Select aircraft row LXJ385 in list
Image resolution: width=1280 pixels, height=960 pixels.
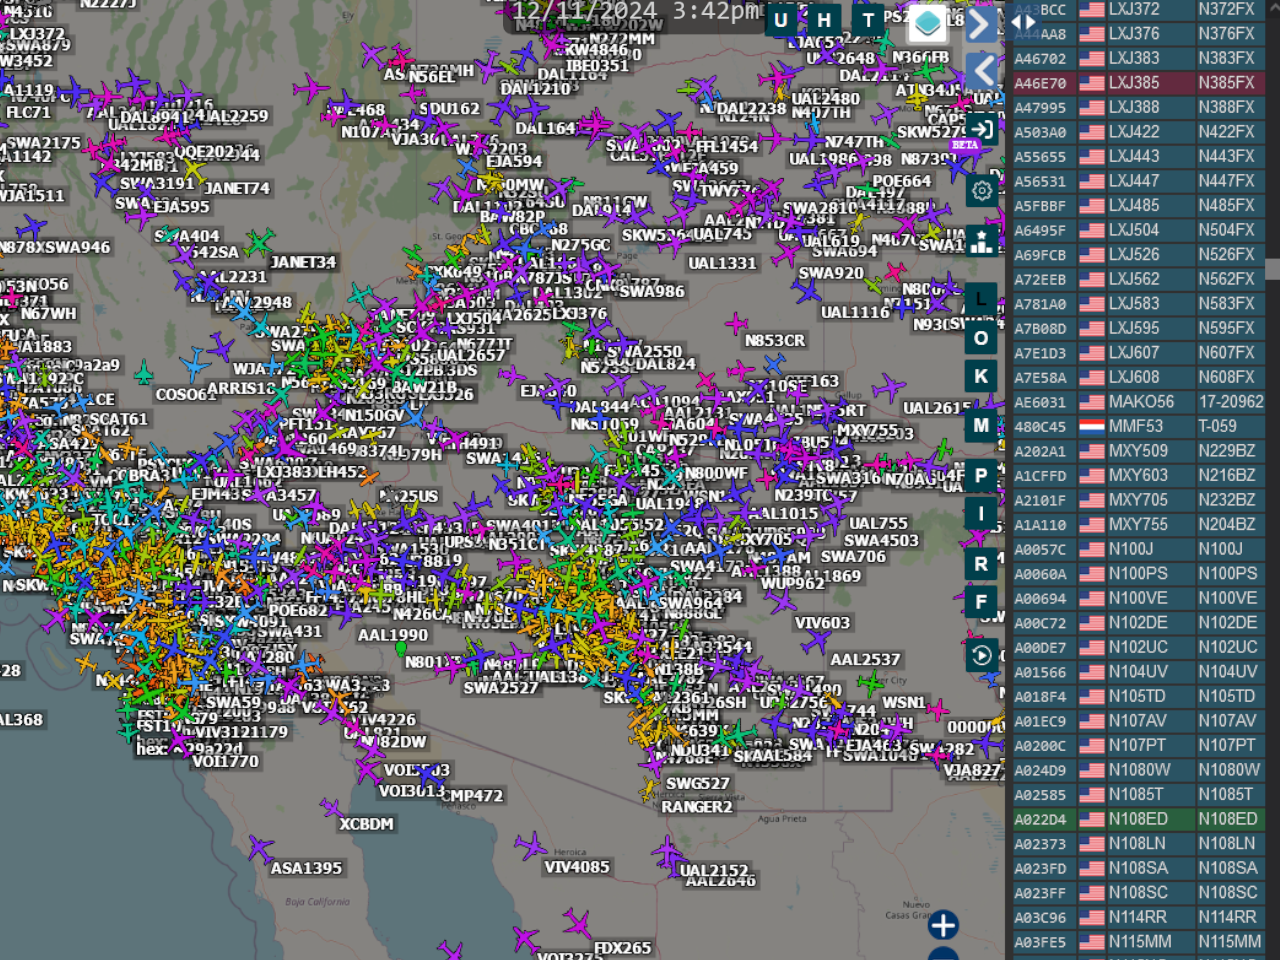1138,83
